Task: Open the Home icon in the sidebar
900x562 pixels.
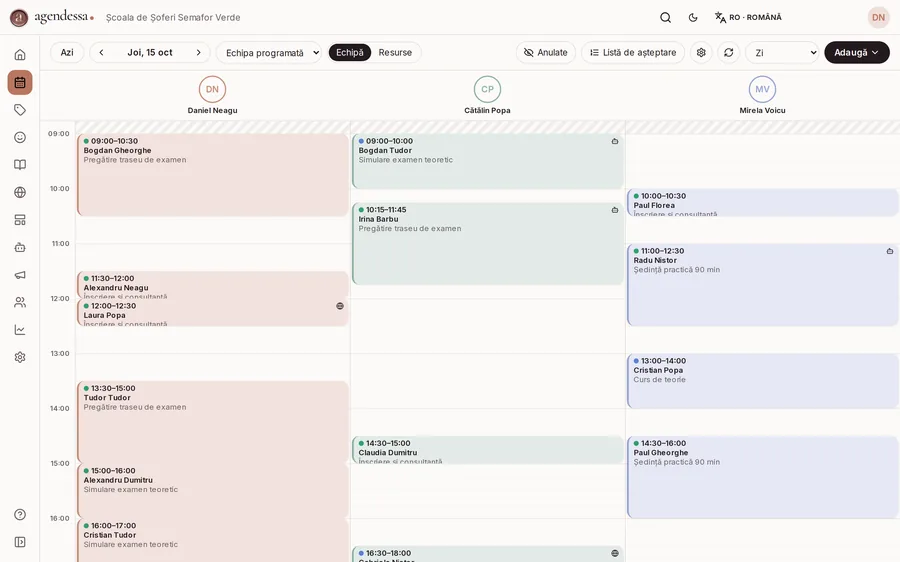Action: [x=20, y=55]
